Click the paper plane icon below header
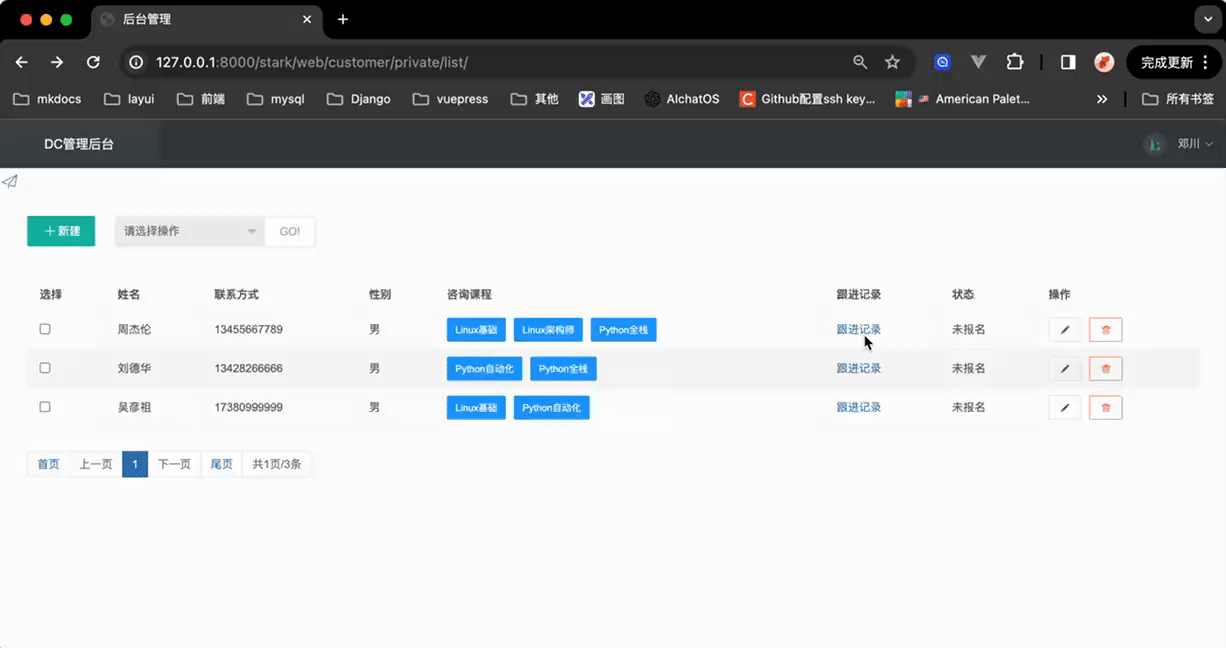The image size is (1226, 648). 10,181
